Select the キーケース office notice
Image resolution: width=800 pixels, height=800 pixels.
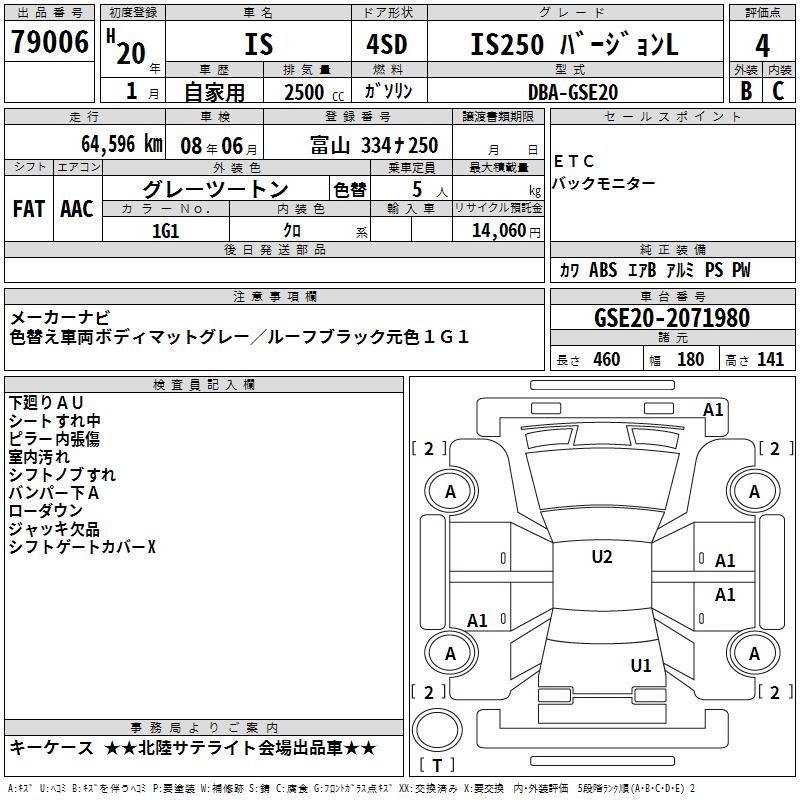coord(52,748)
